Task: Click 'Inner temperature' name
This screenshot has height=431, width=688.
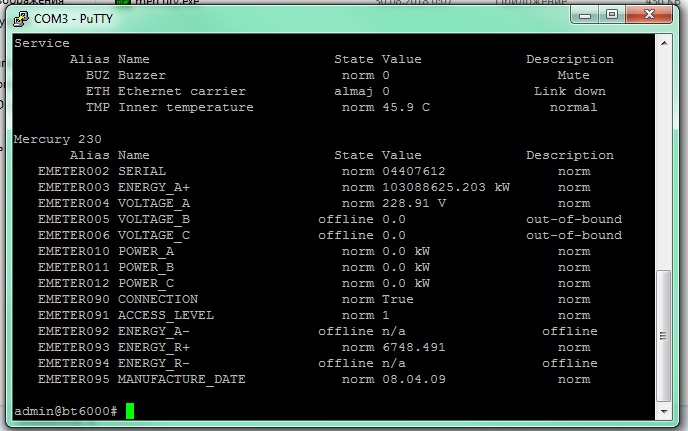Action: pyautogui.click(x=186, y=107)
